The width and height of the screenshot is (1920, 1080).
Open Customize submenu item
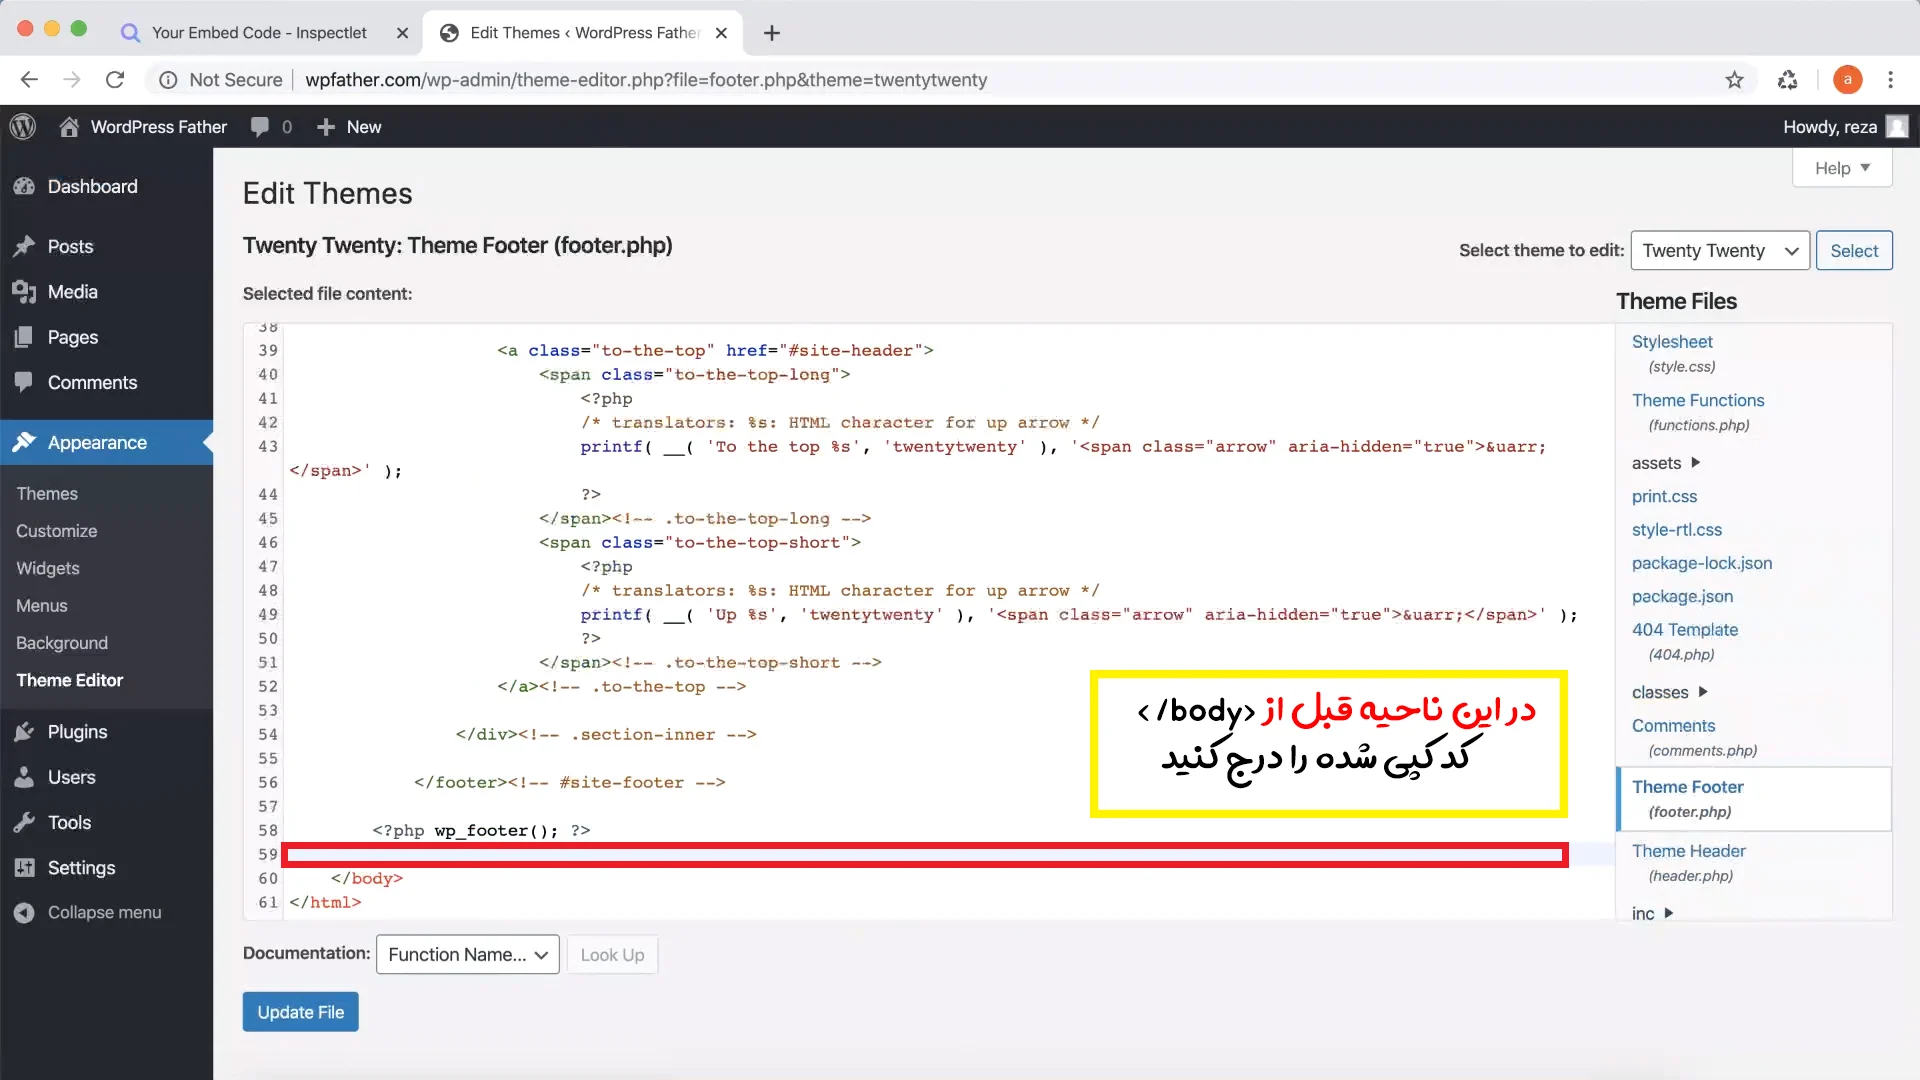(x=57, y=531)
